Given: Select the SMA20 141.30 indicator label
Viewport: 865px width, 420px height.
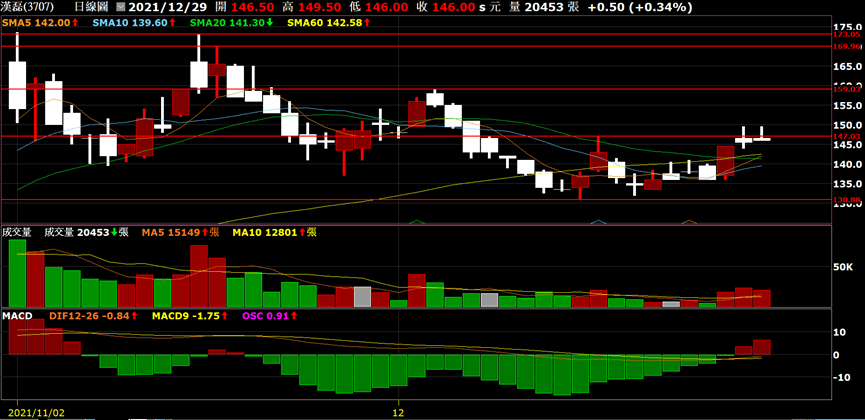Looking at the screenshot, I should [x=231, y=23].
